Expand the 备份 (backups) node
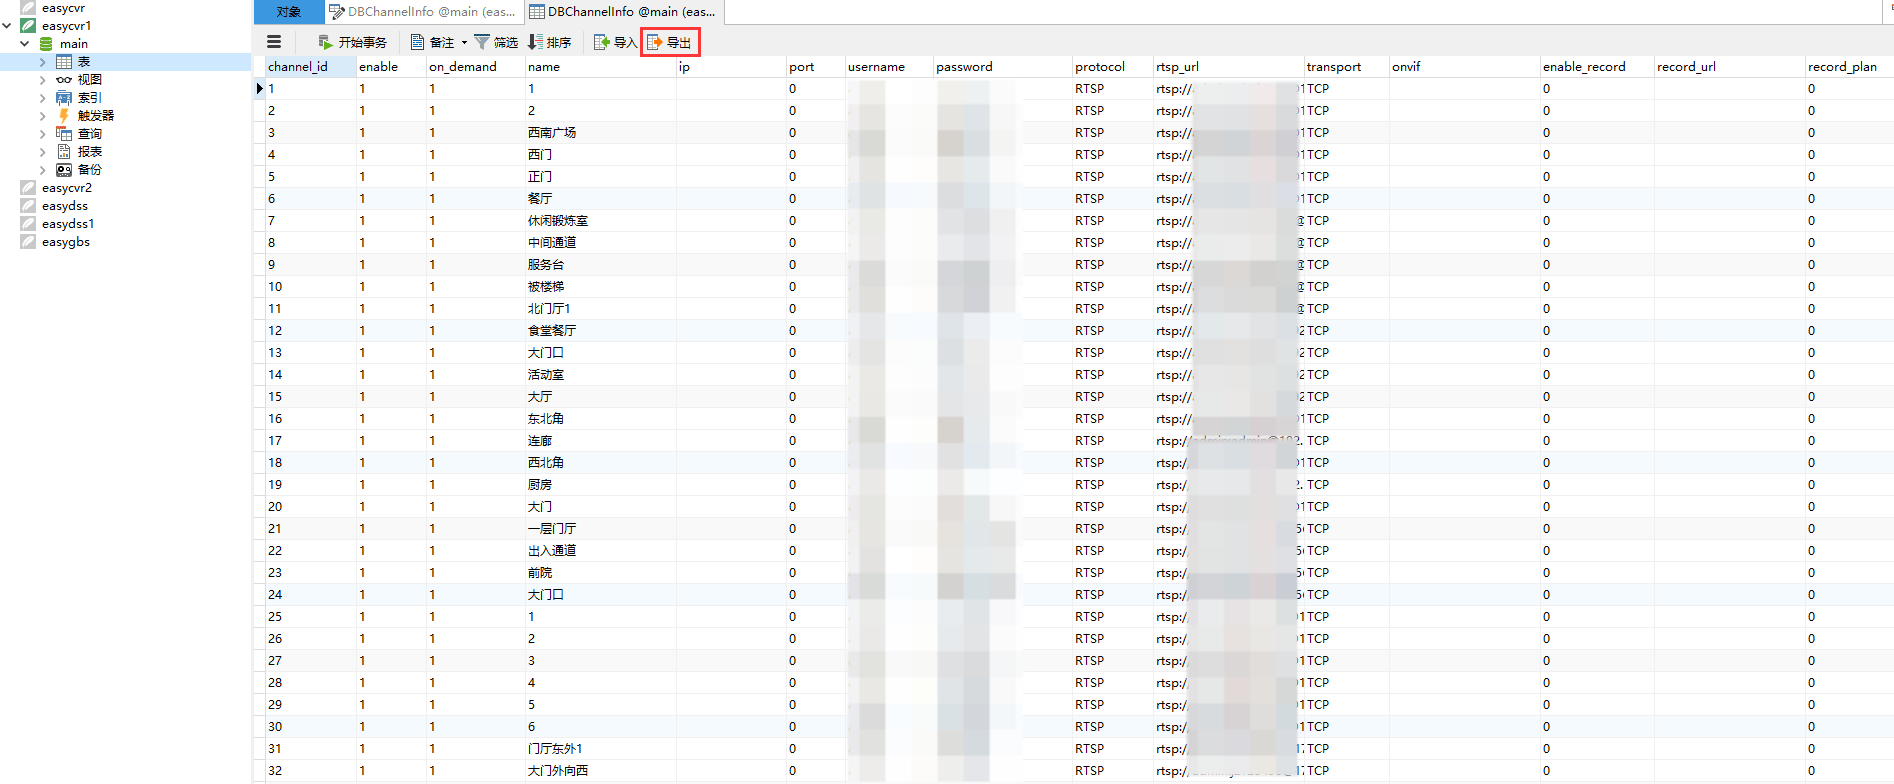This screenshot has width=1894, height=784. pyautogui.click(x=43, y=170)
